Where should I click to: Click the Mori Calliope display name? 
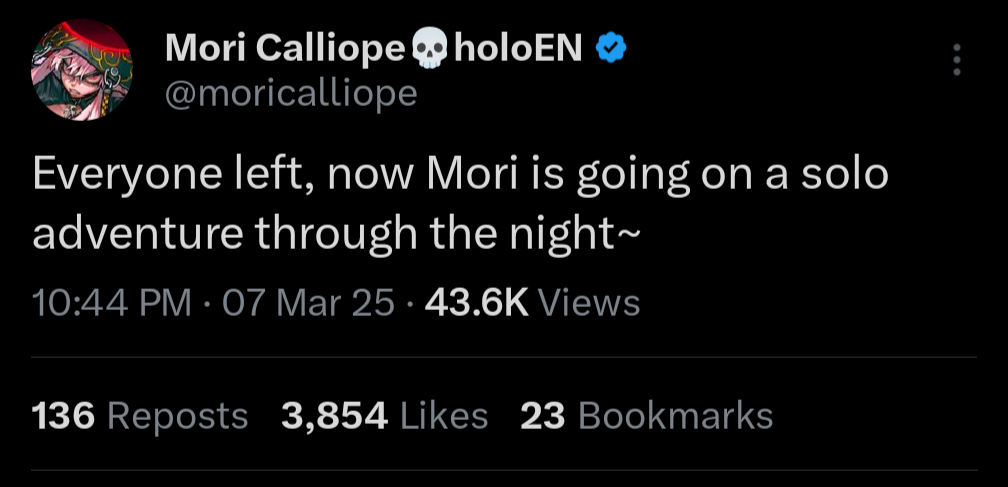(284, 47)
